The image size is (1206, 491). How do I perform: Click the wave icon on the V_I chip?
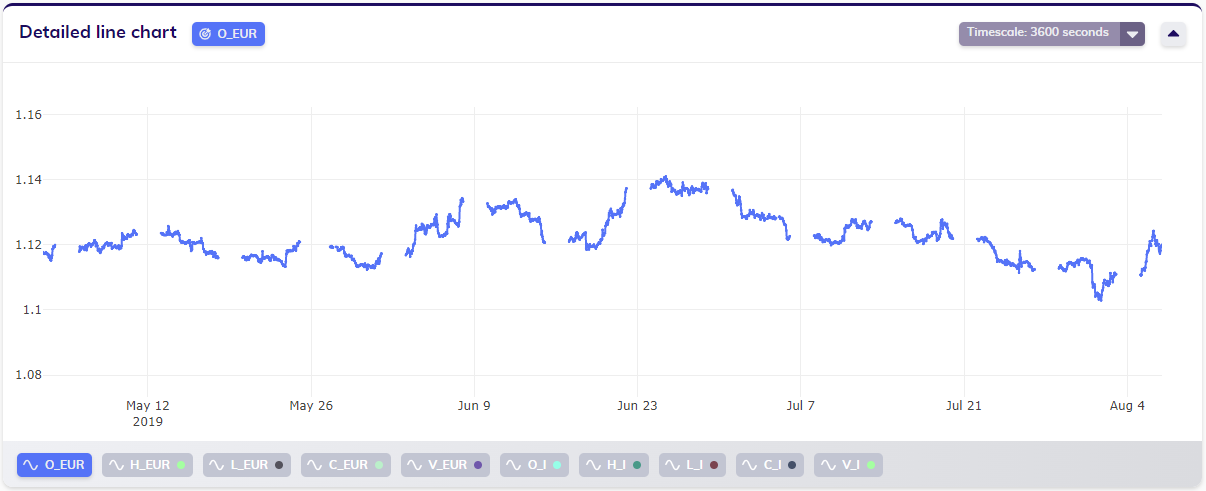[x=828, y=465]
